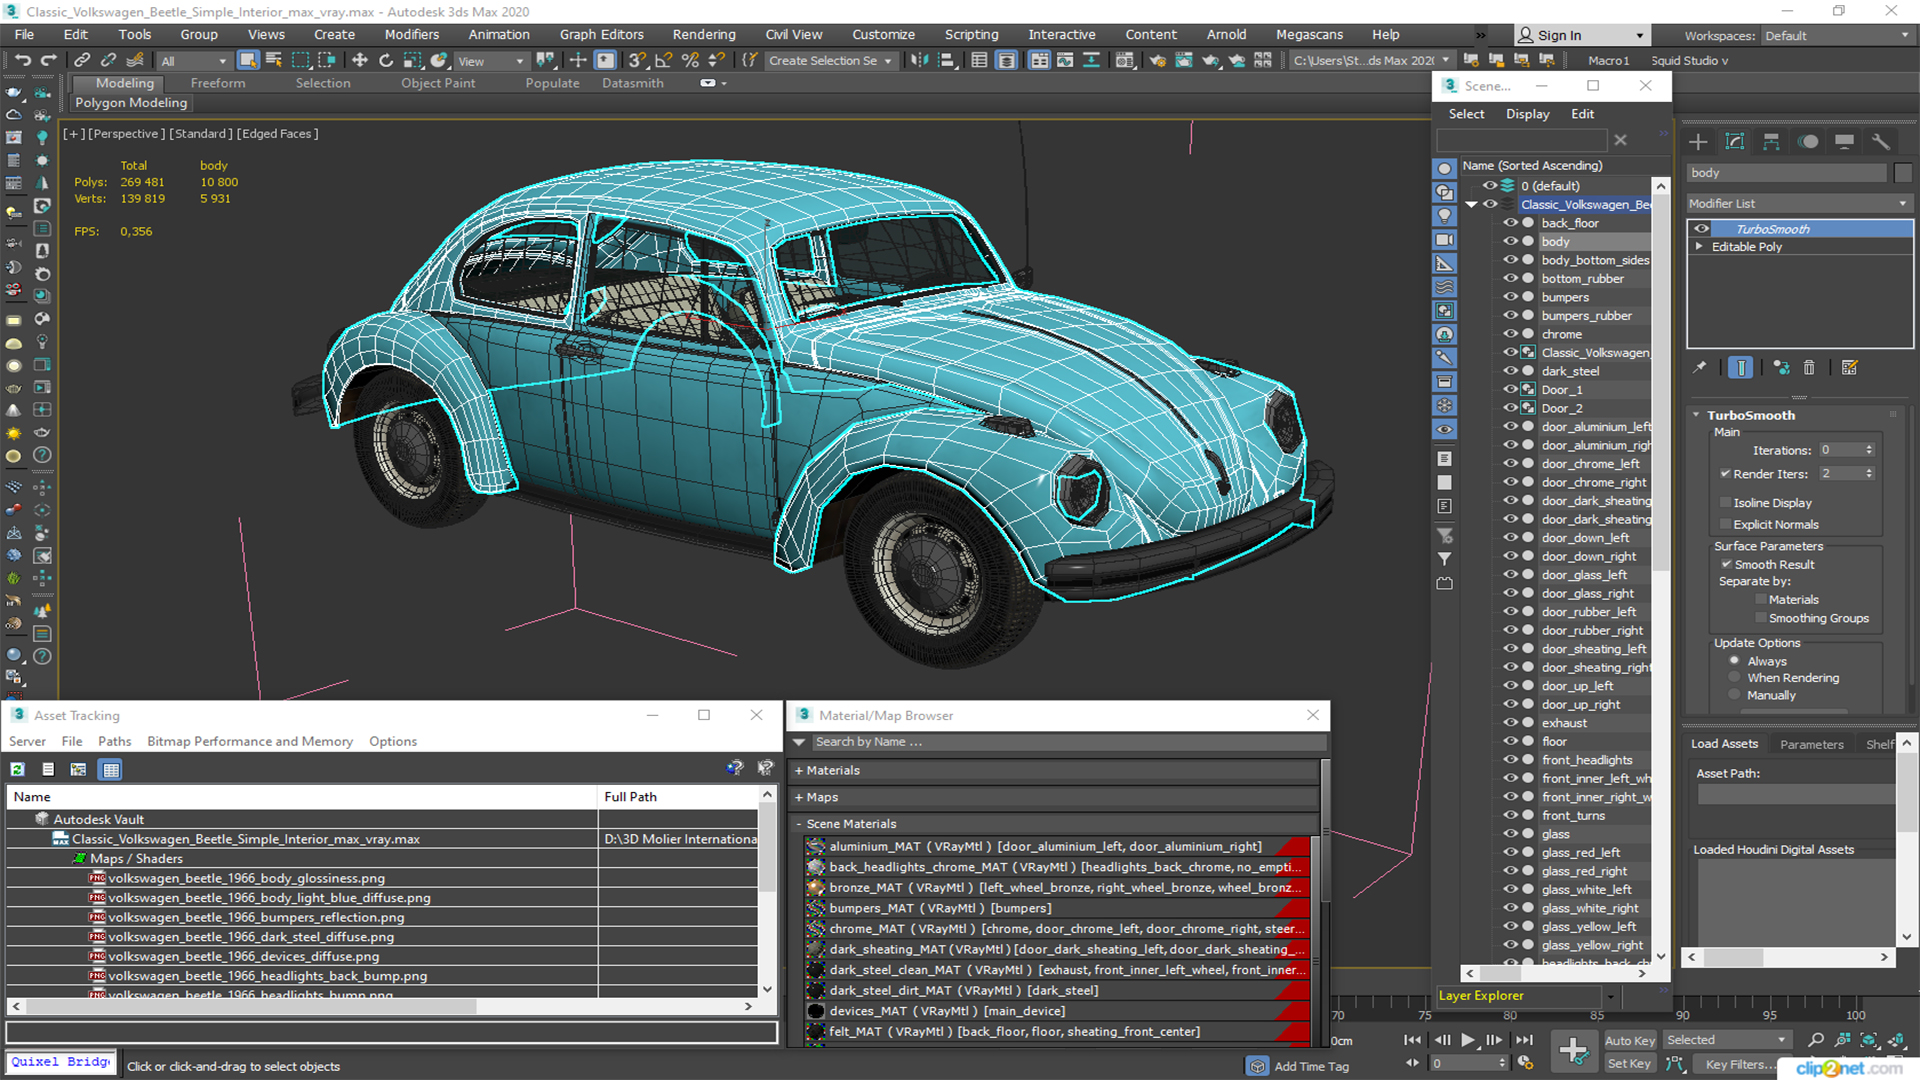Click Remove modifier trash icon

tap(1809, 368)
